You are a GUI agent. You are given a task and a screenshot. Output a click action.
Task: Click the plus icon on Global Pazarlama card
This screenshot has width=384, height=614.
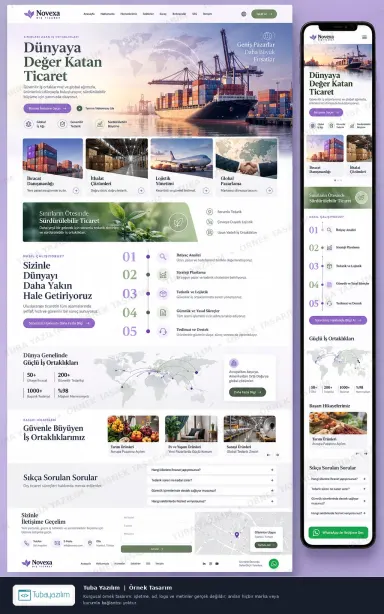pyautogui.click(x=269, y=191)
